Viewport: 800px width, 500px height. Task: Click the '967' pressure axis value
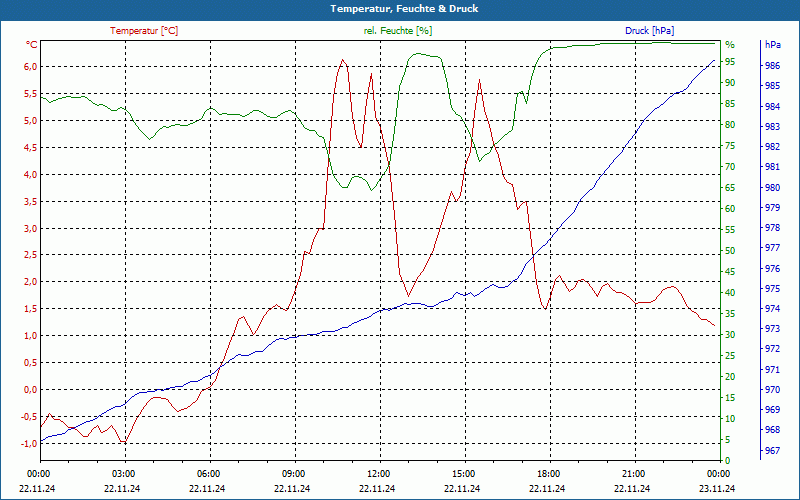point(772,451)
